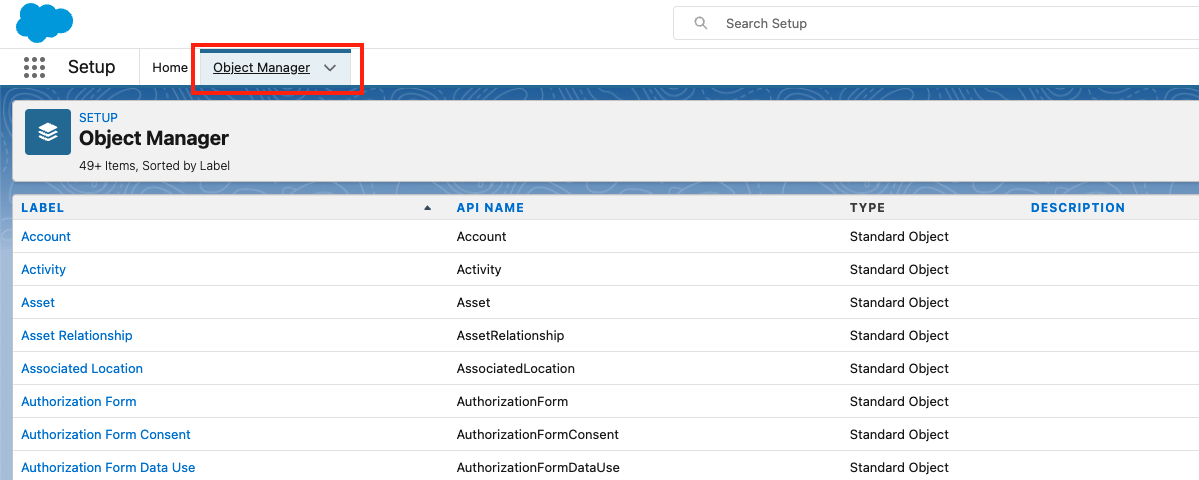Image resolution: width=1199 pixels, height=480 pixels.
Task: Open the App Launcher grid icon
Action: pyautogui.click(x=35, y=67)
